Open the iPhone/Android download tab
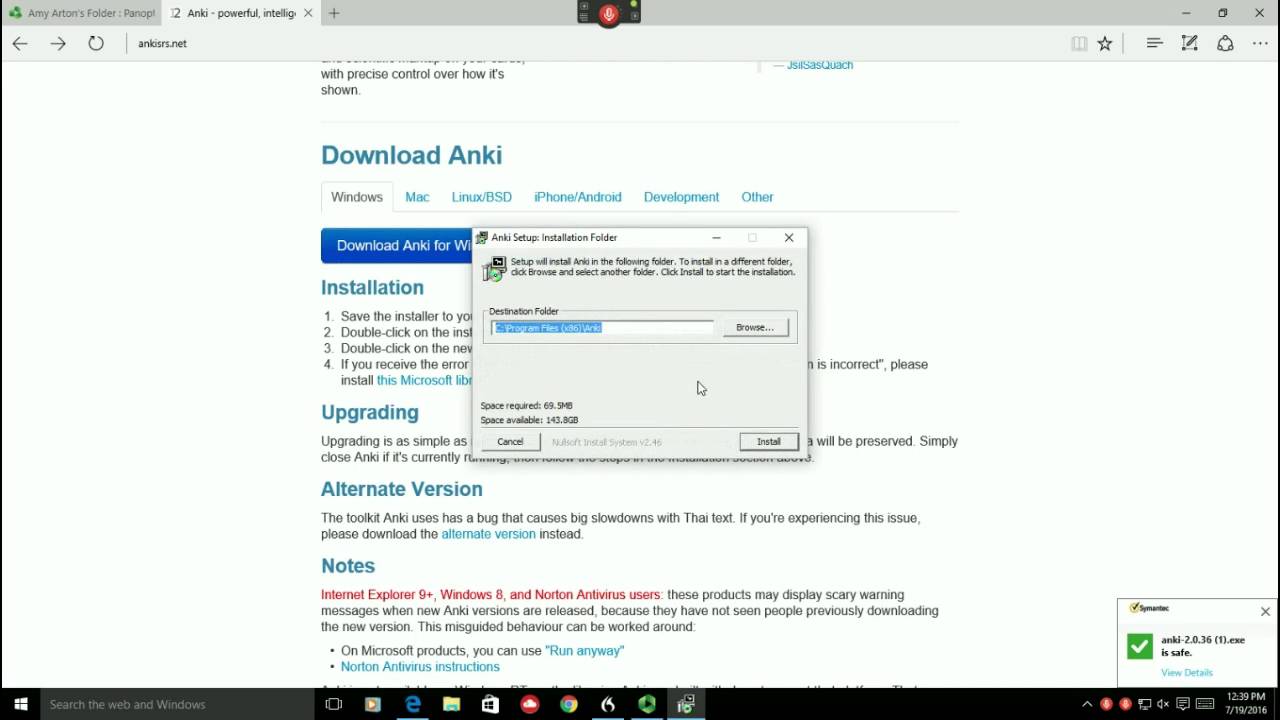This screenshot has height=720, width=1280. (577, 197)
